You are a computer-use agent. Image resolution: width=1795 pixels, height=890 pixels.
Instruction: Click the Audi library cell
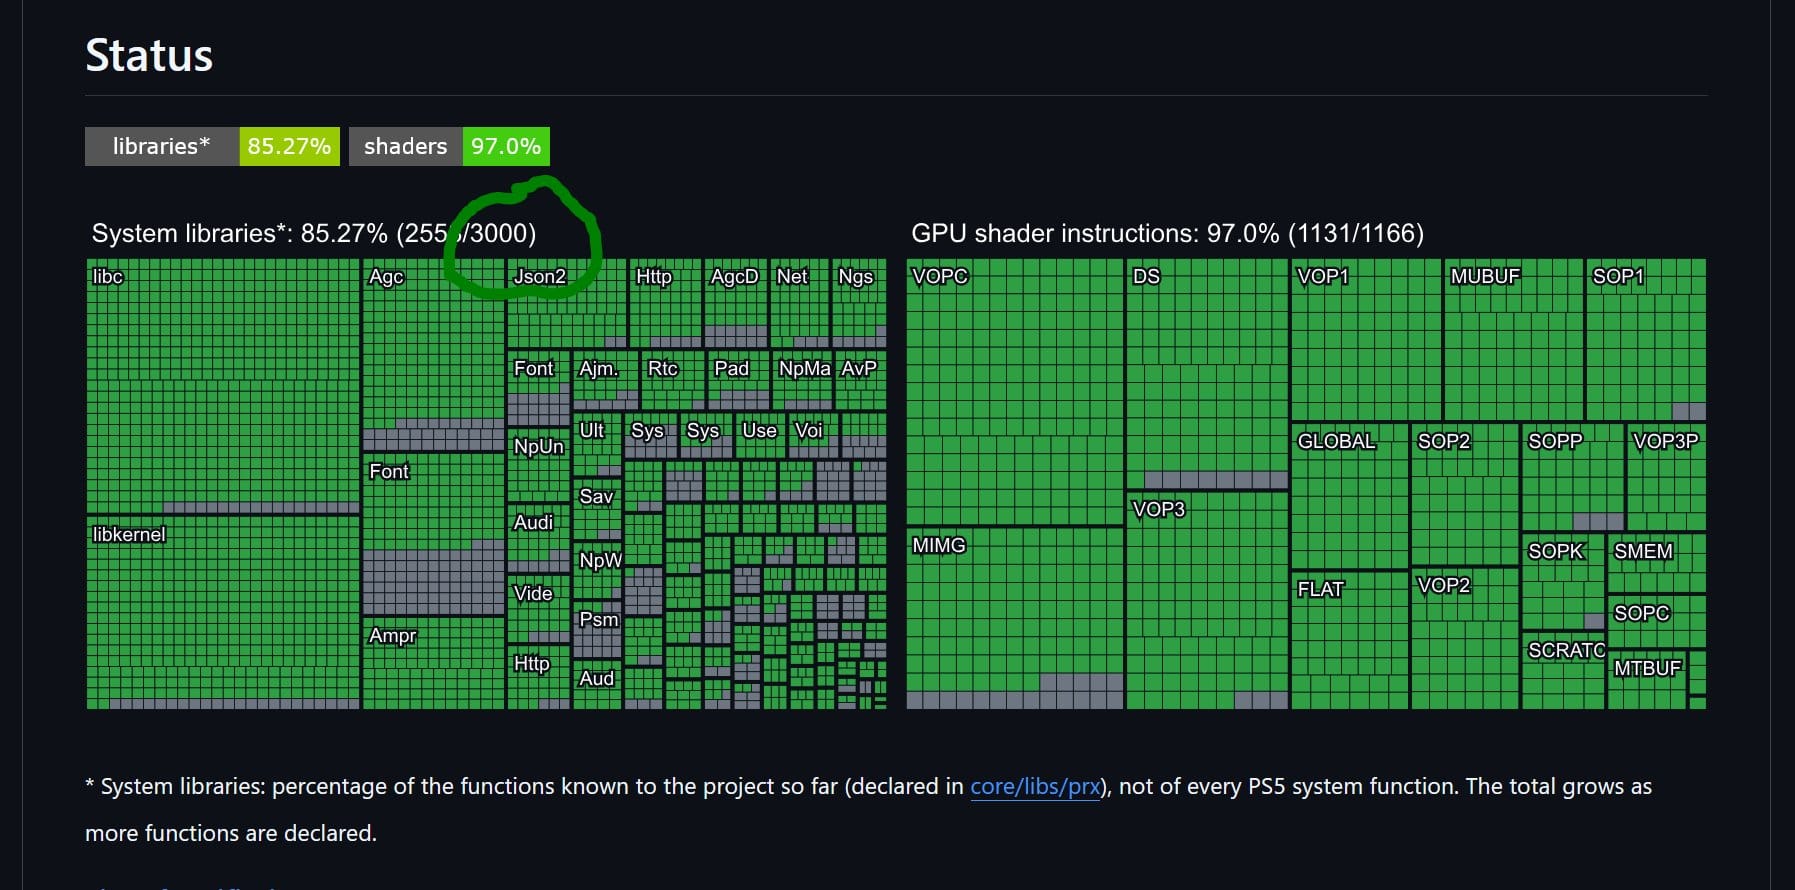(x=538, y=538)
